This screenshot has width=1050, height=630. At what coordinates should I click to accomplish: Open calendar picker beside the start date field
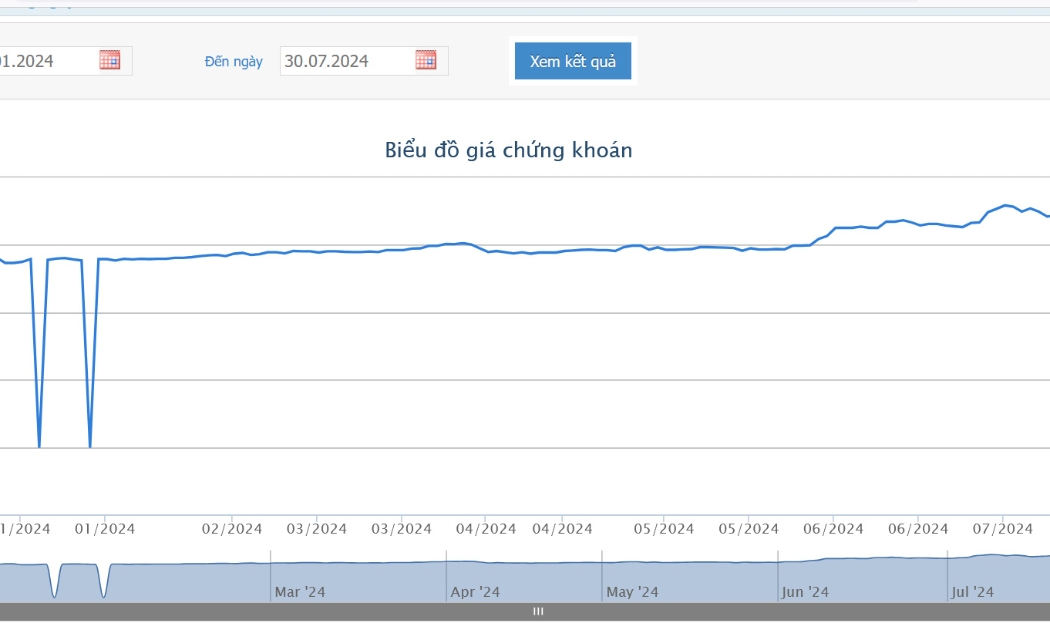click(x=110, y=60)
